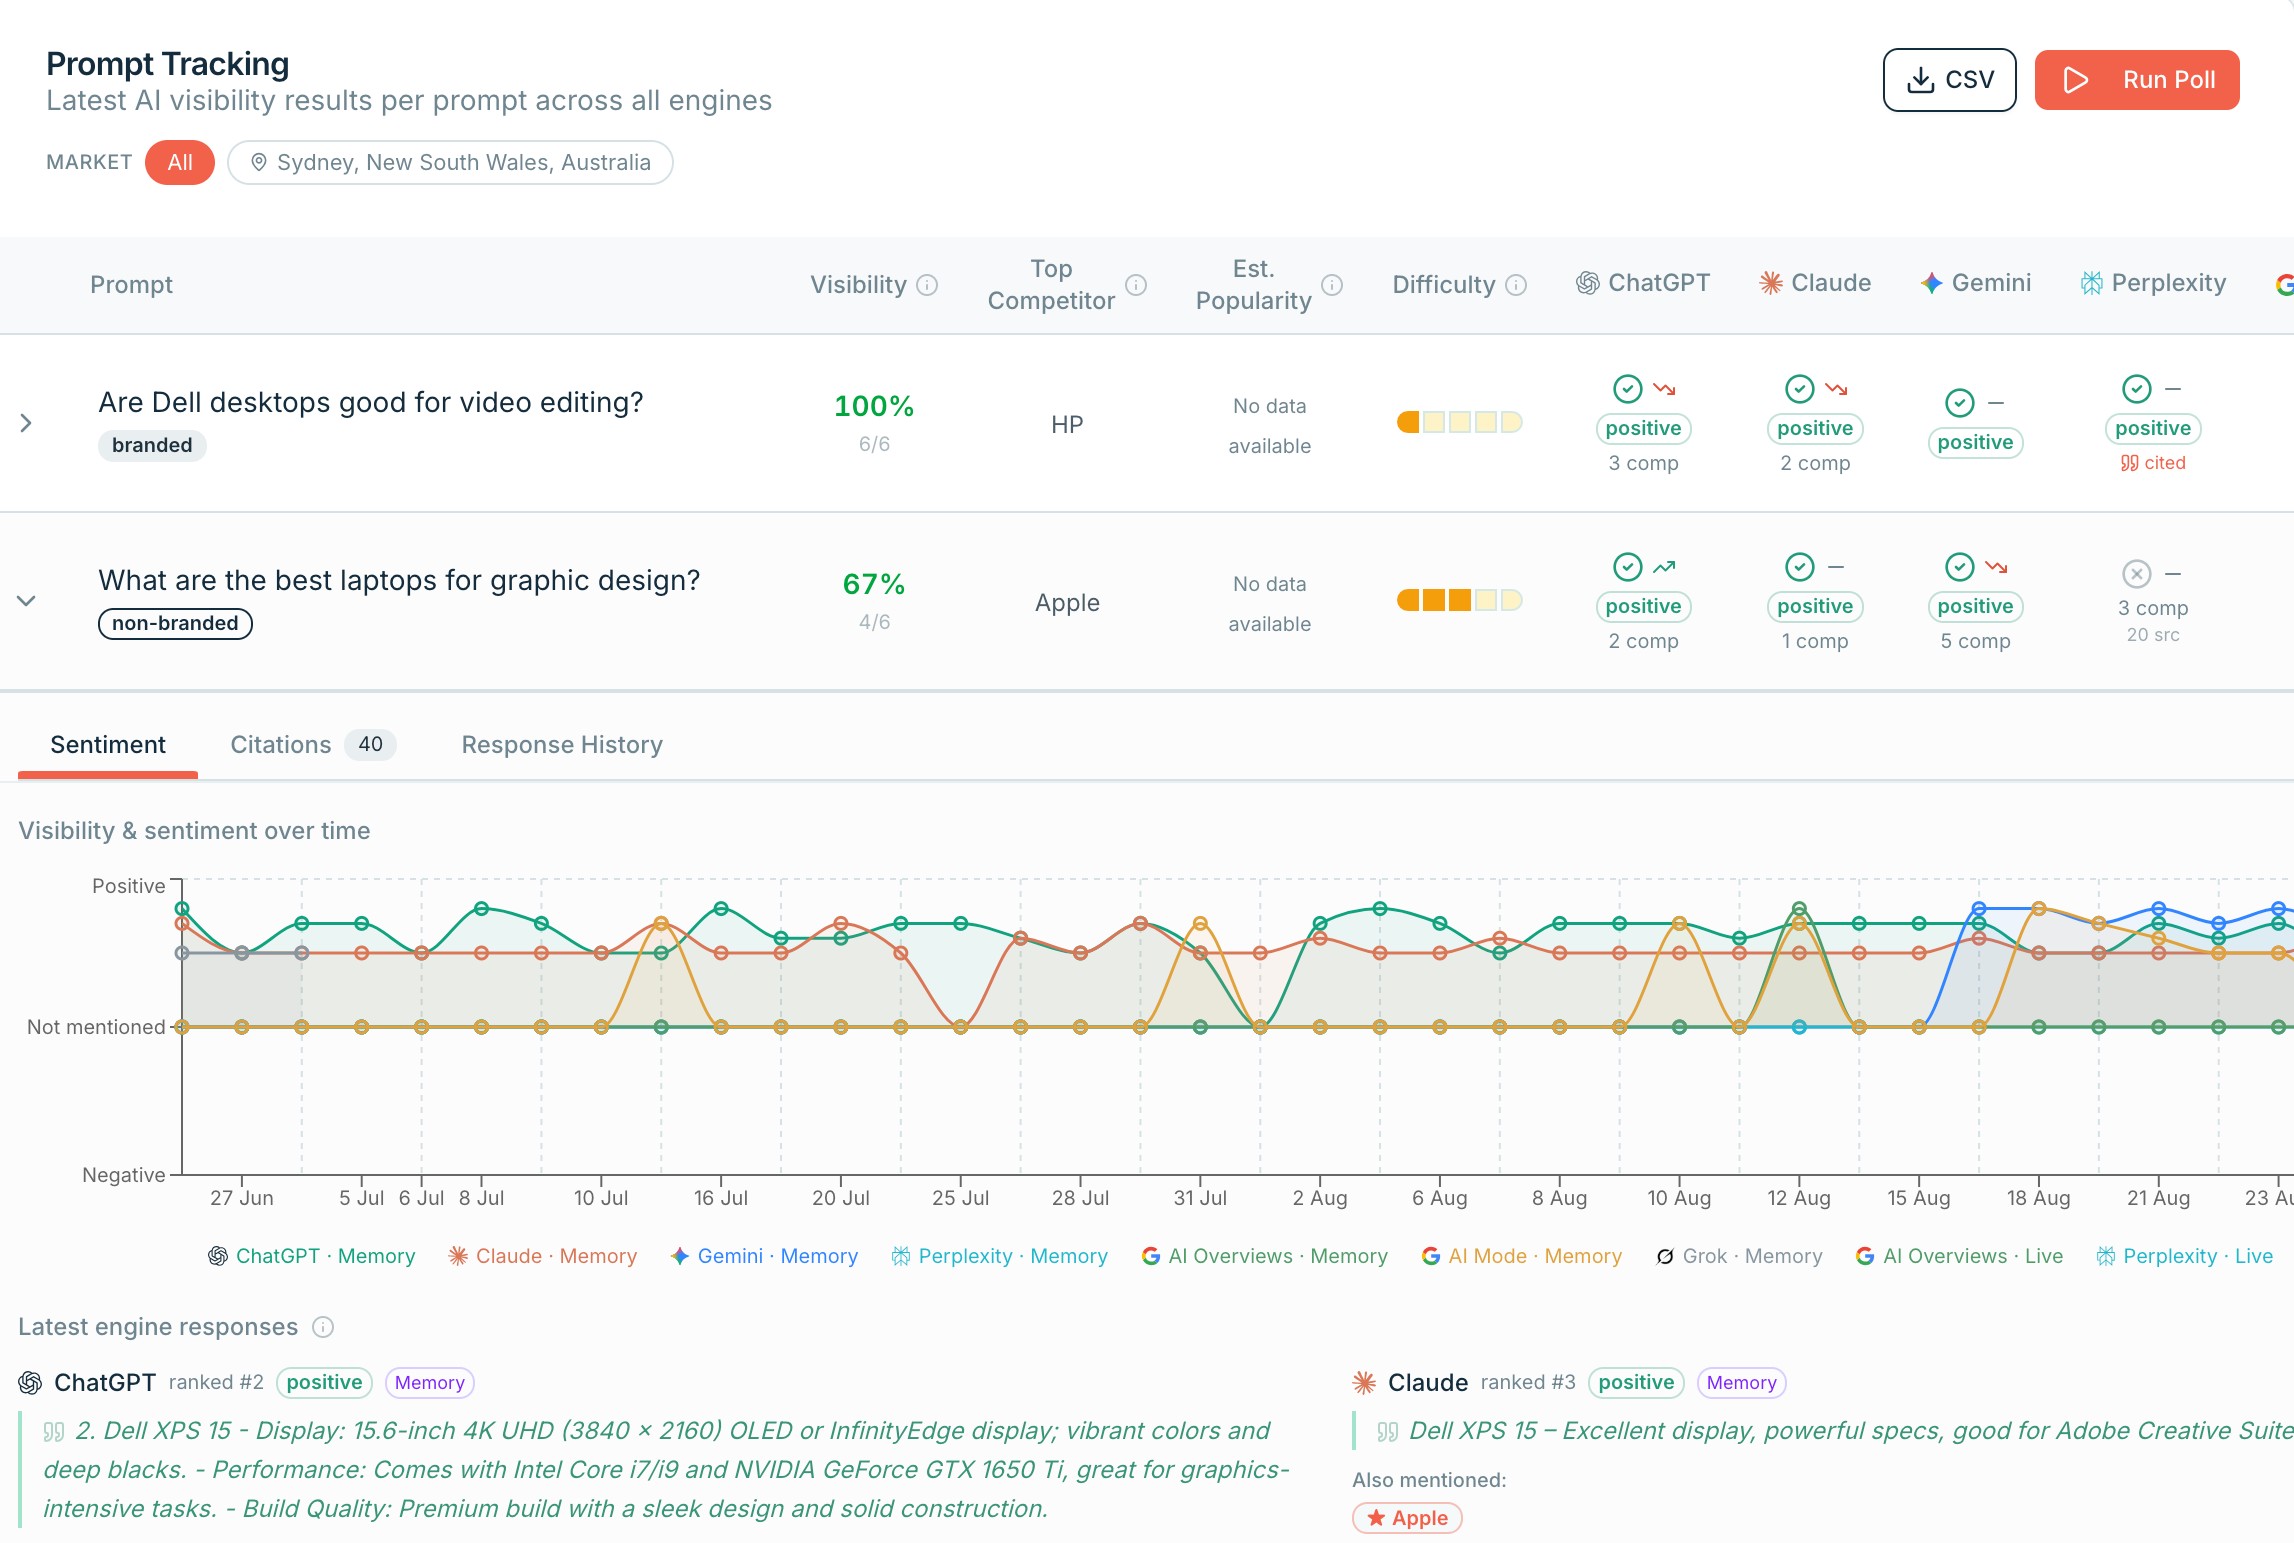This screenshot has height=1543, width=2294.
Task: Click the Est. Popularity info icon
Action: pos(1332,285)
